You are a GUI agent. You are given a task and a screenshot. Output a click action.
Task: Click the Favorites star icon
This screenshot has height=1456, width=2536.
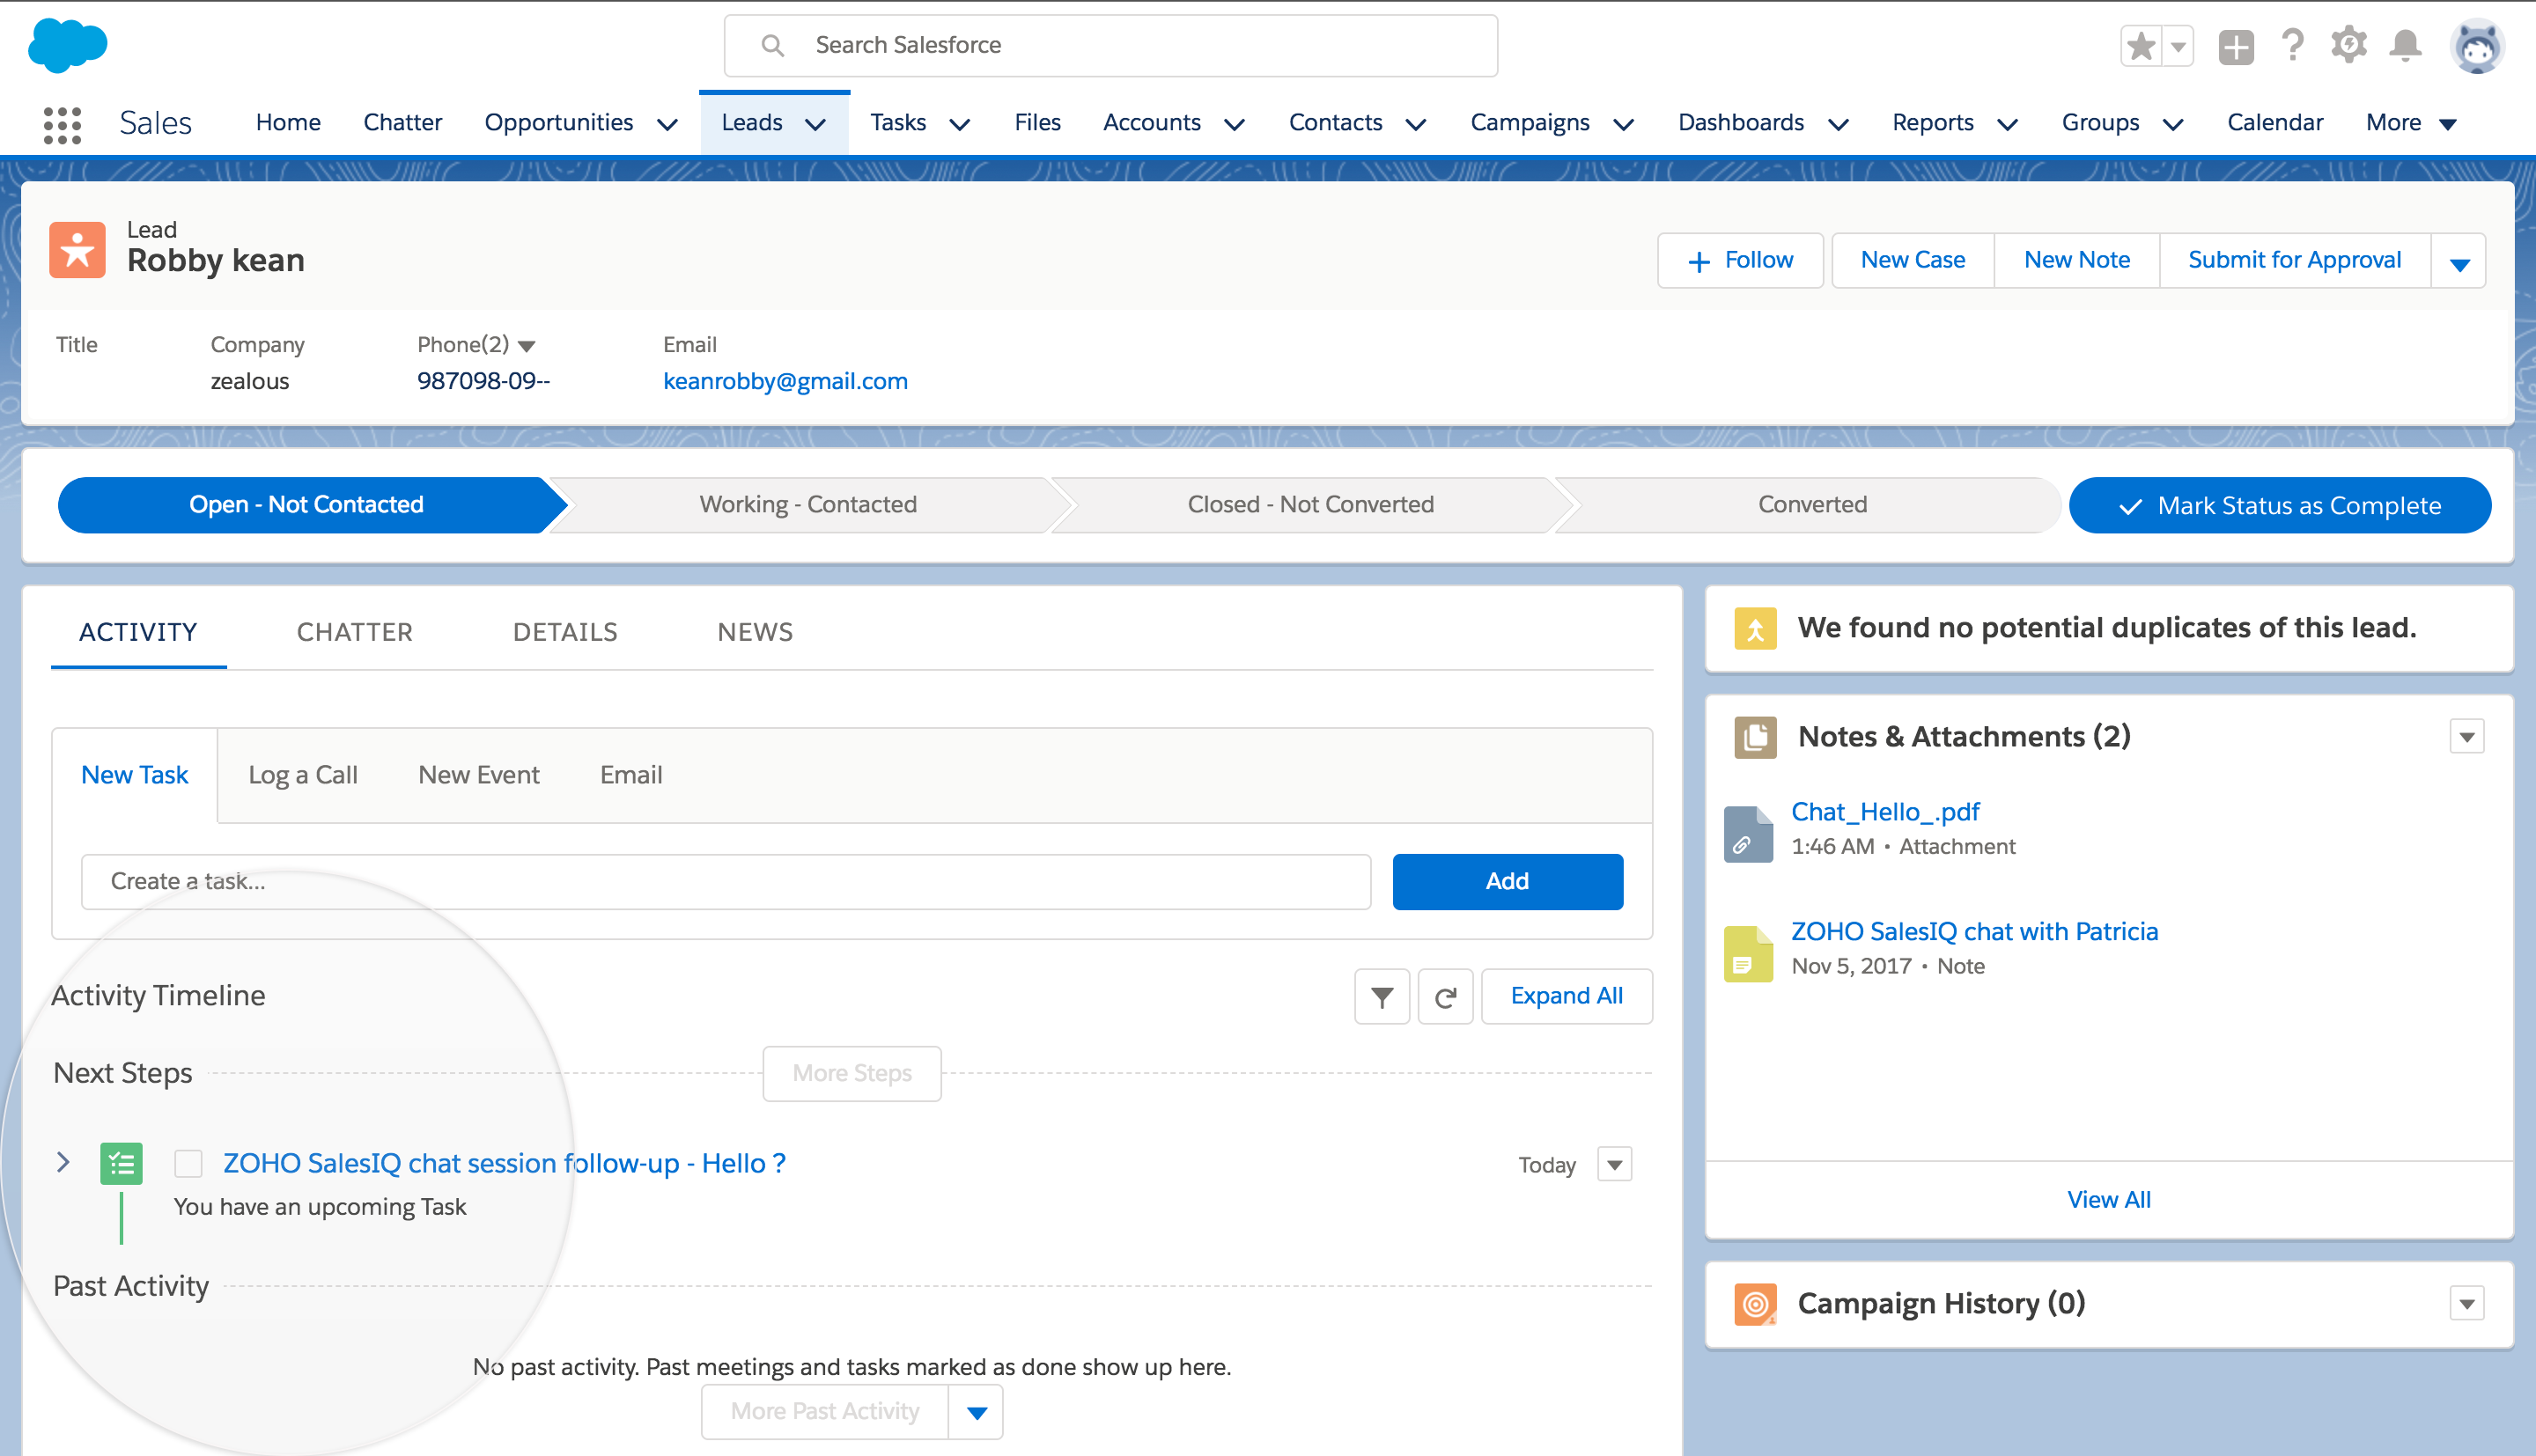[2141, 46]
